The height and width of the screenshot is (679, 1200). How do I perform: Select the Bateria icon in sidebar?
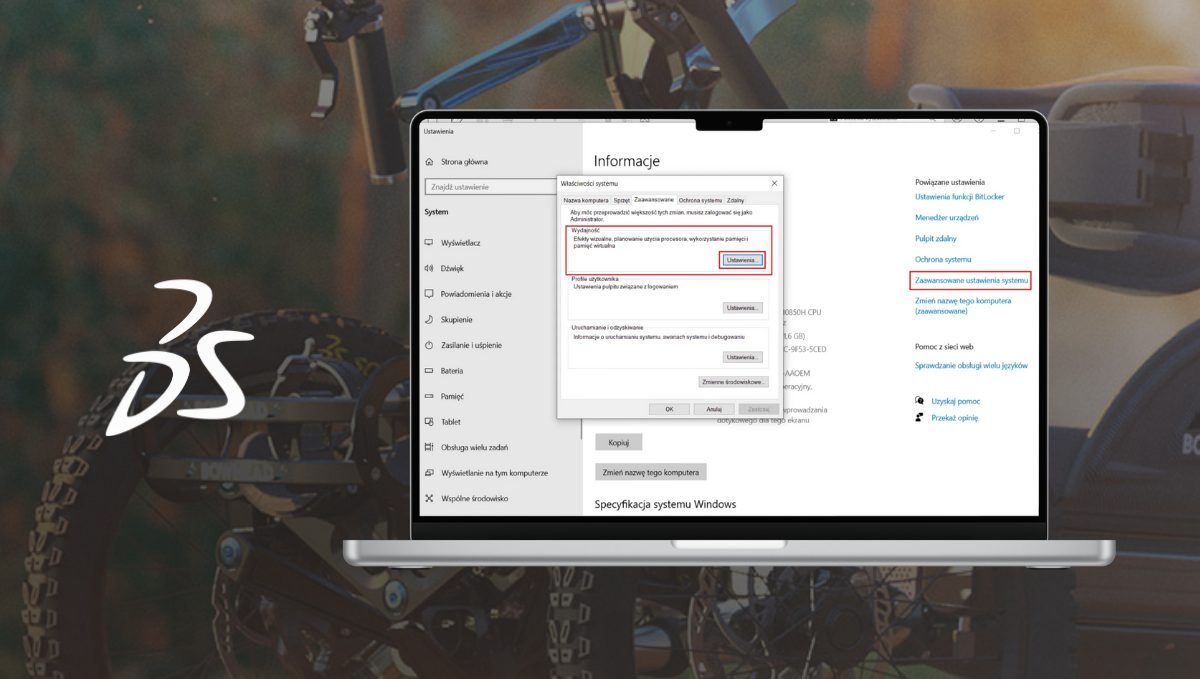[x=429, y=370]
